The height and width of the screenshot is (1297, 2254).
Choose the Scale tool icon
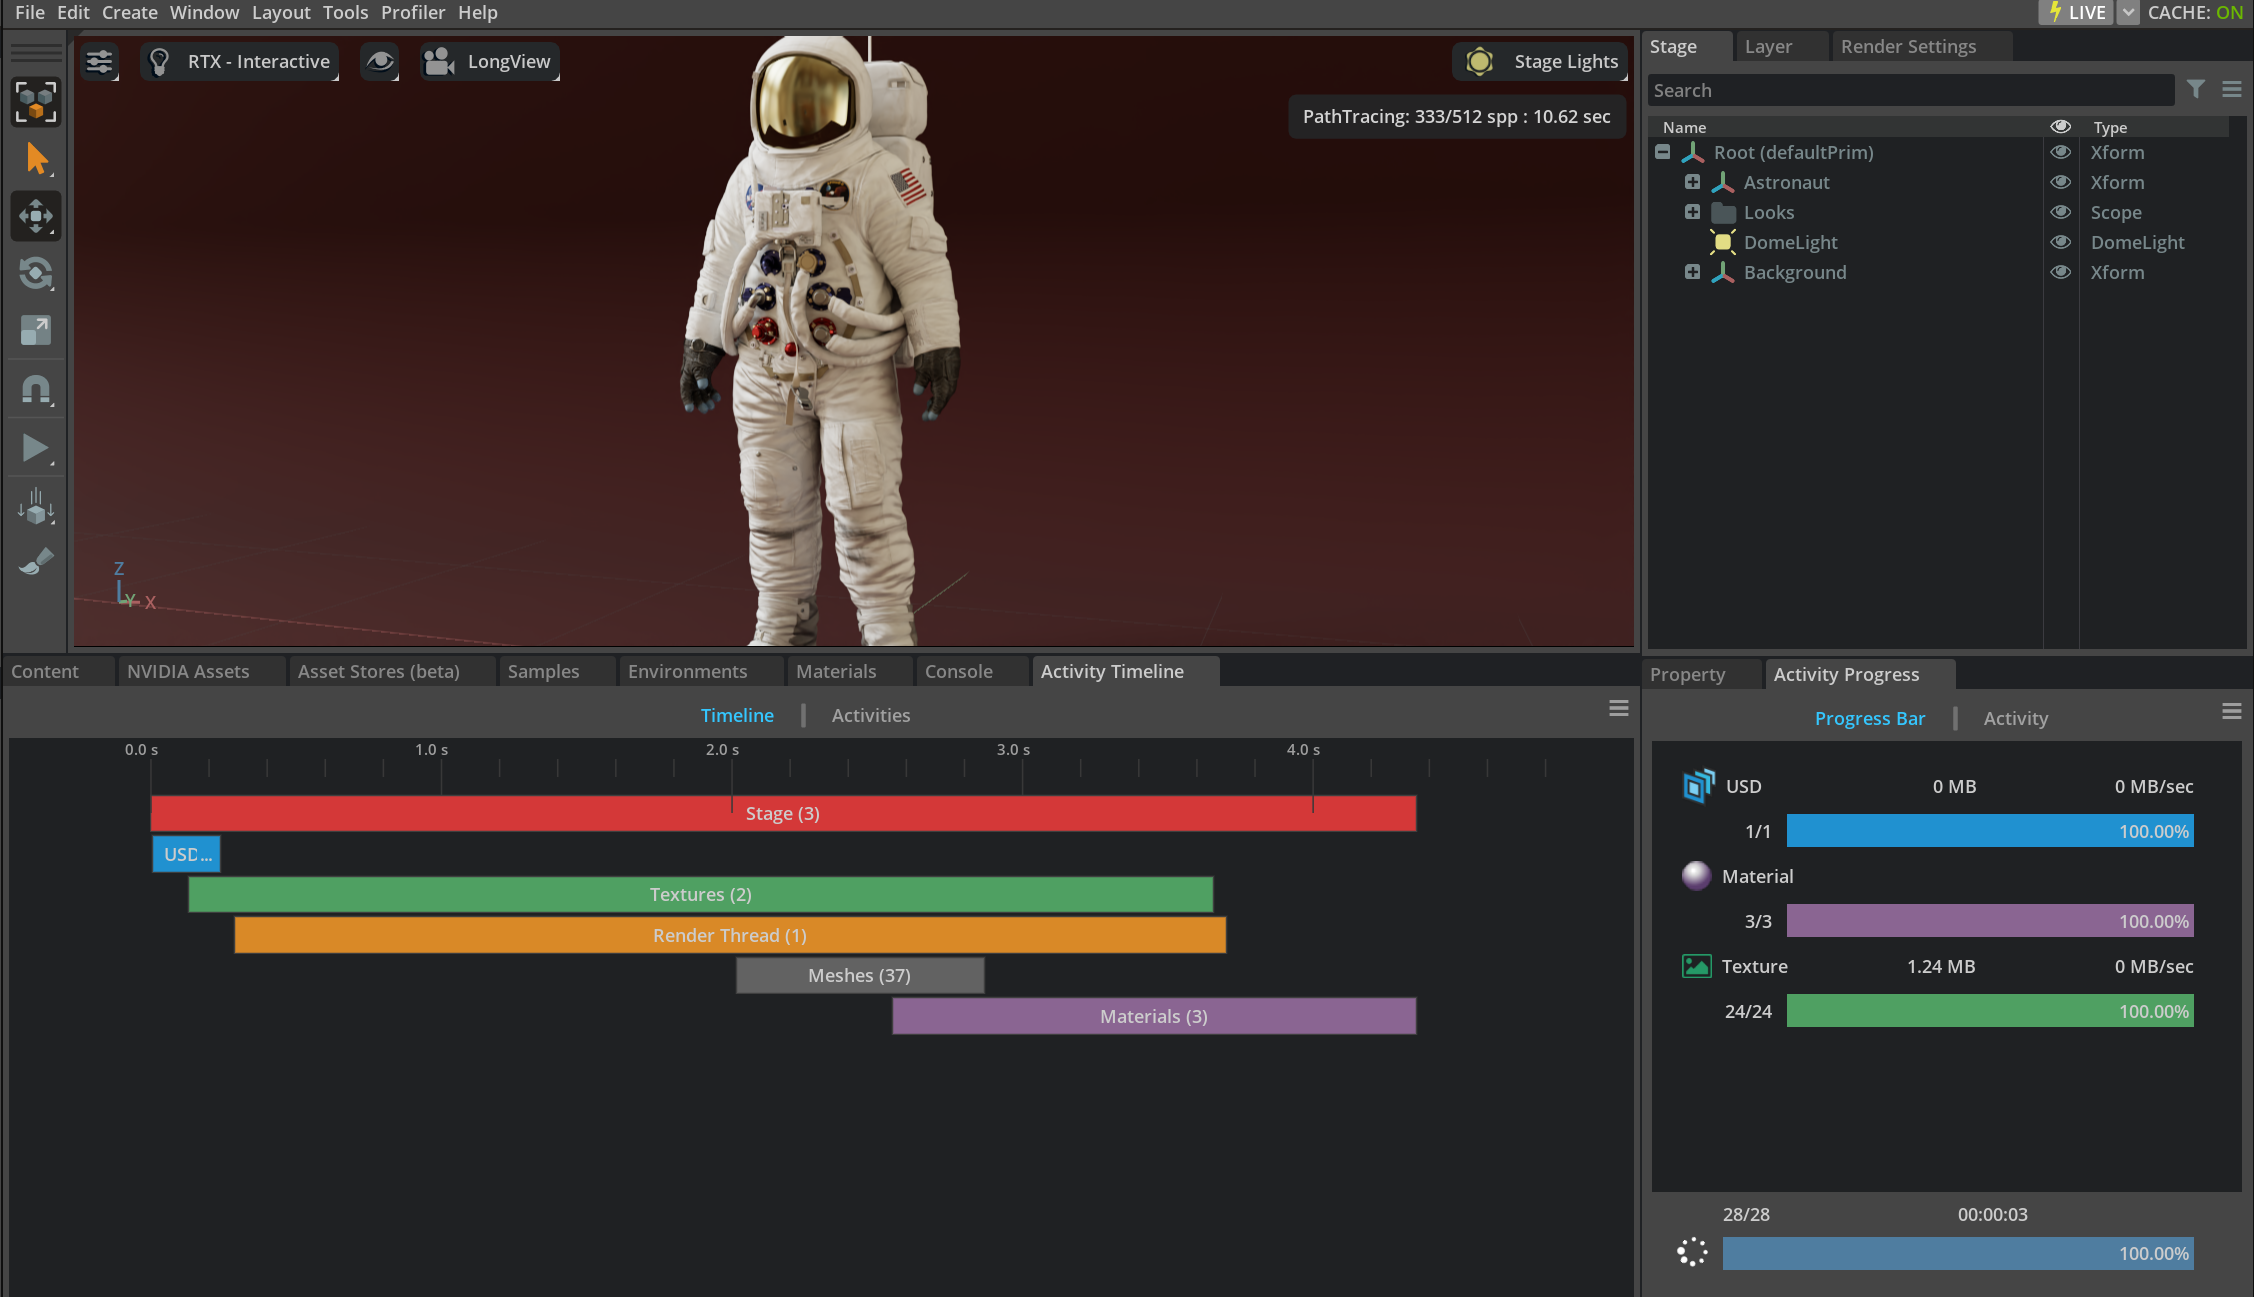point(36,331)
